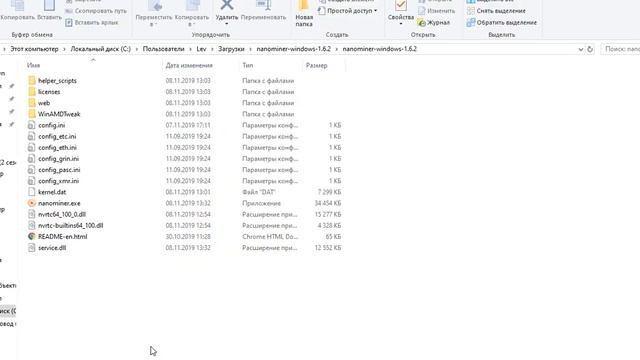The image size is (640, 360).
Task: Sort by Date modified (Дата изменения) column
Action: tap(189, 65)
